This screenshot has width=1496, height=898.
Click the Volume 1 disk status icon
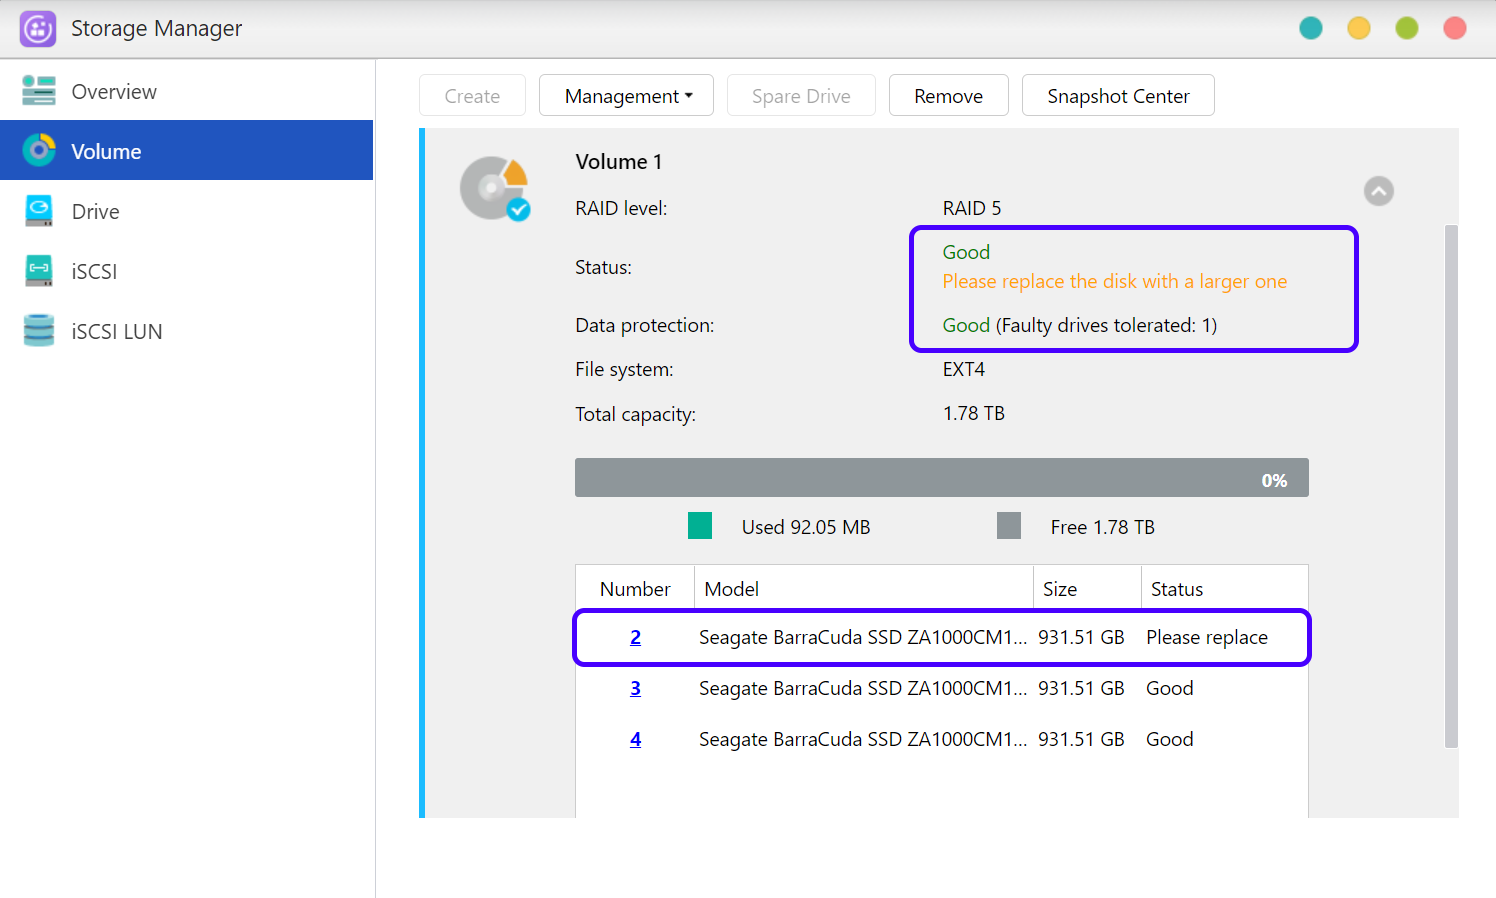(494, 188)
